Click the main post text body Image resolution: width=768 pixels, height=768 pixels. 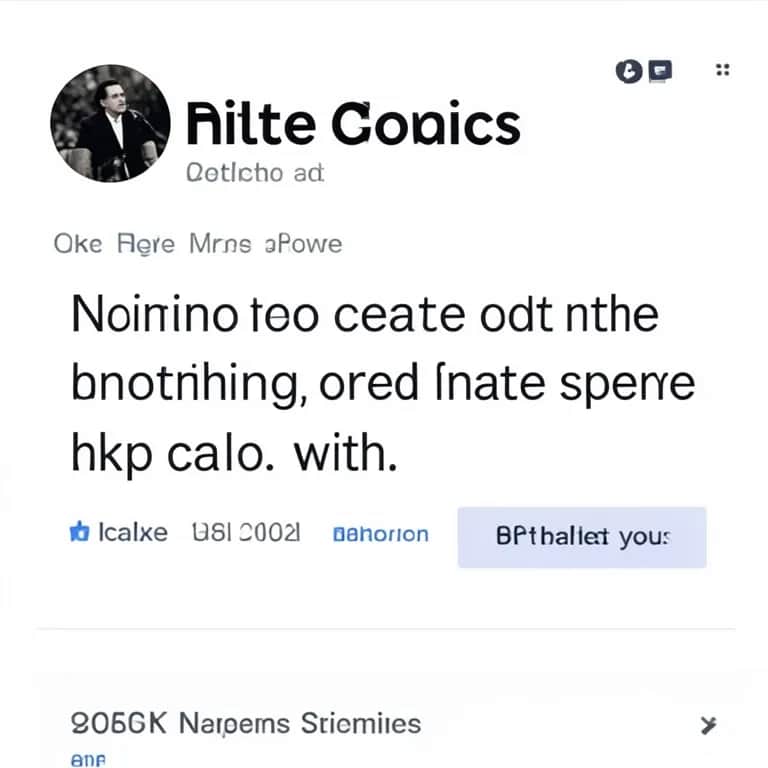coord(380,385)
